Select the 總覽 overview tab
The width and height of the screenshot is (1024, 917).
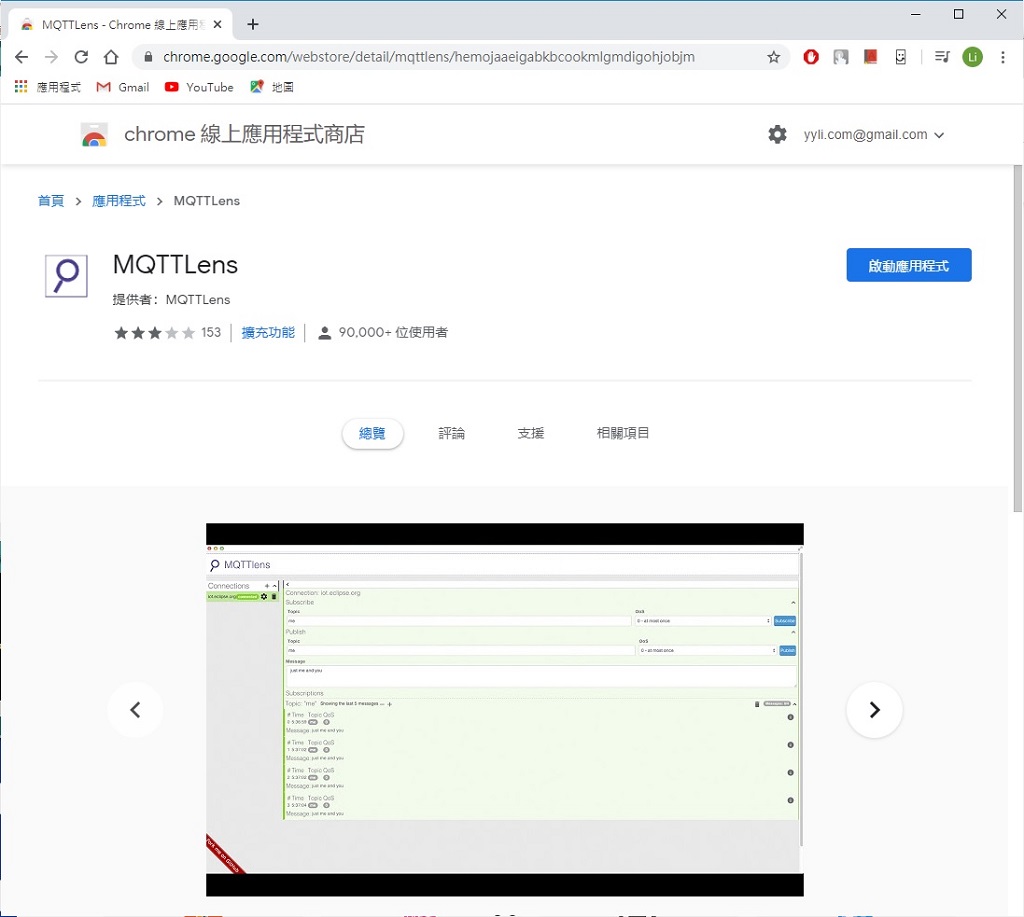372,434
